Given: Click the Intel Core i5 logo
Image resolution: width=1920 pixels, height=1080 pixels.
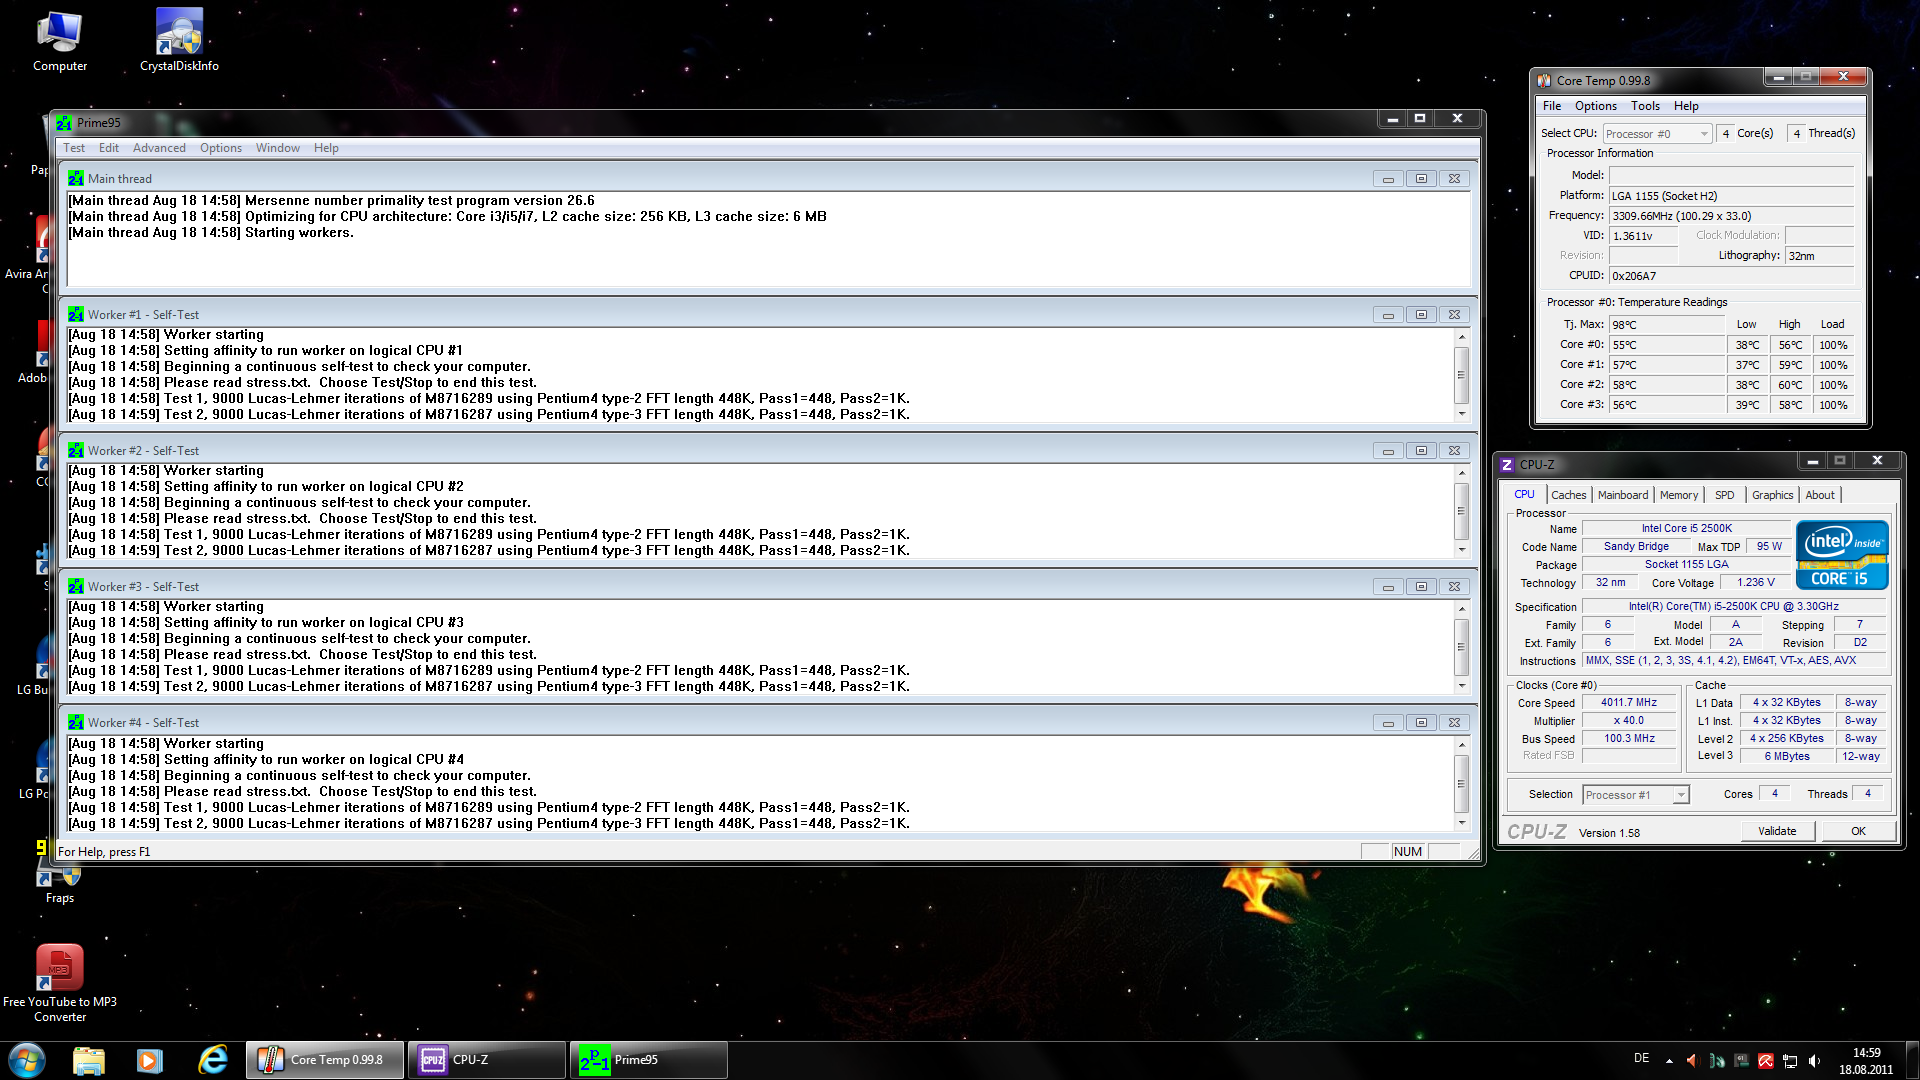Looking at the screenshot, I should click(1841, 554).
